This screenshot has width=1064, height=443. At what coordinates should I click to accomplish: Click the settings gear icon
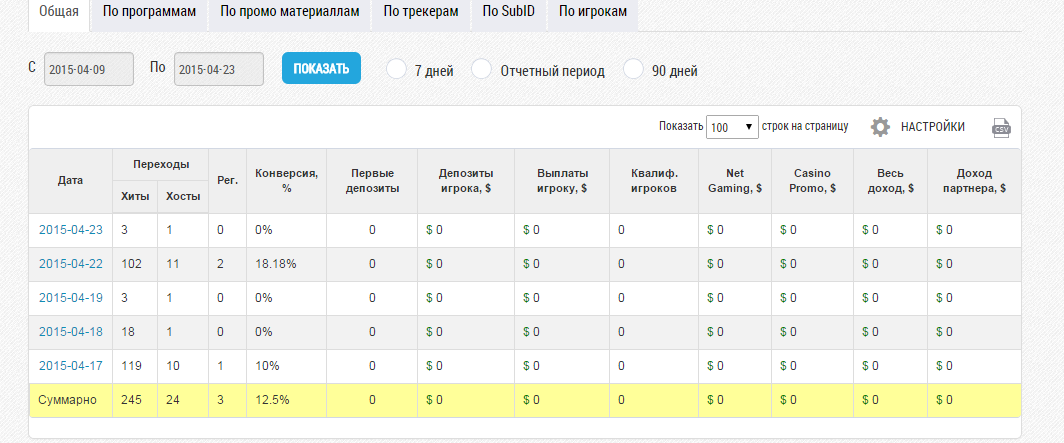(x=880, y=127)
